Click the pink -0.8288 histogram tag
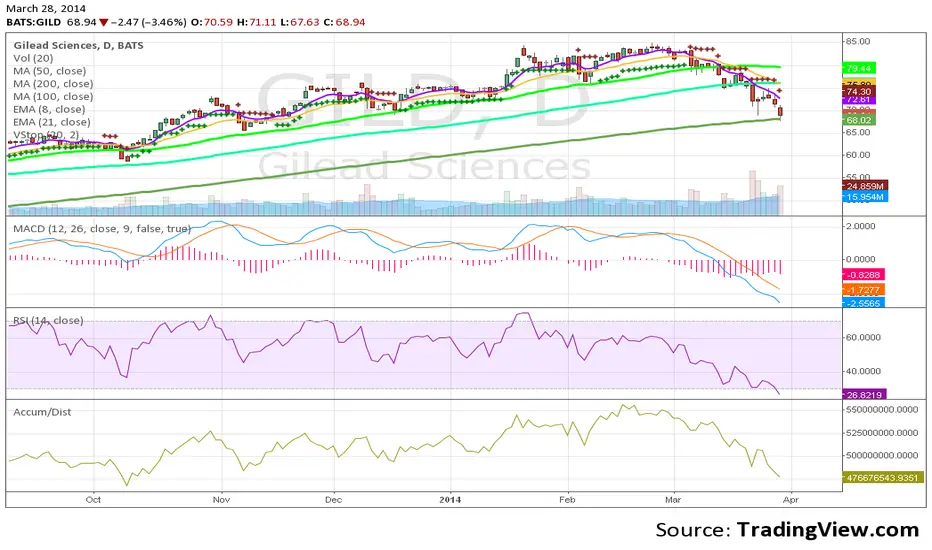 tap(864, 275)
